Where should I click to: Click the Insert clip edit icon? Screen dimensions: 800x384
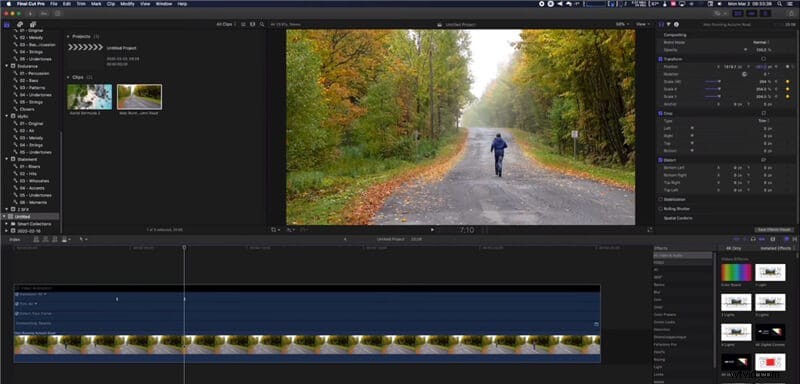(x=46, y=239)
